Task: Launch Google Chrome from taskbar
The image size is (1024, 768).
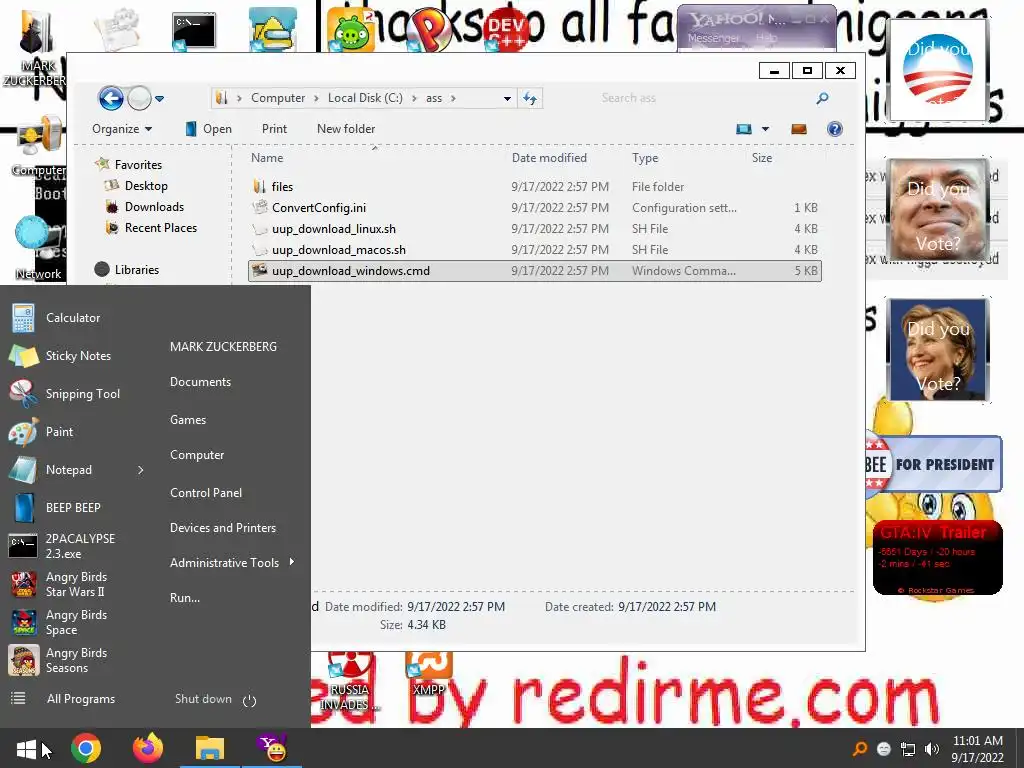Action: pos(86,748)
